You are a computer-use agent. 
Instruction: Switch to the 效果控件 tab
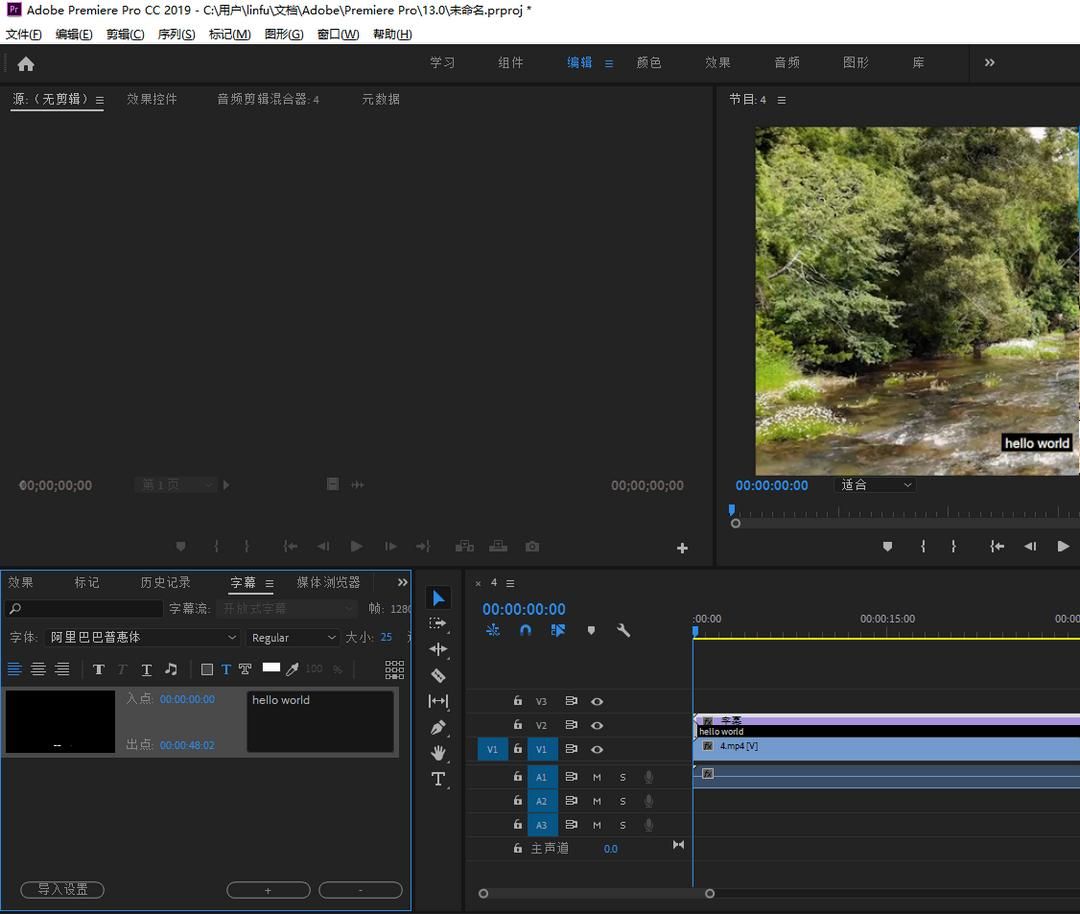[152, 99]
